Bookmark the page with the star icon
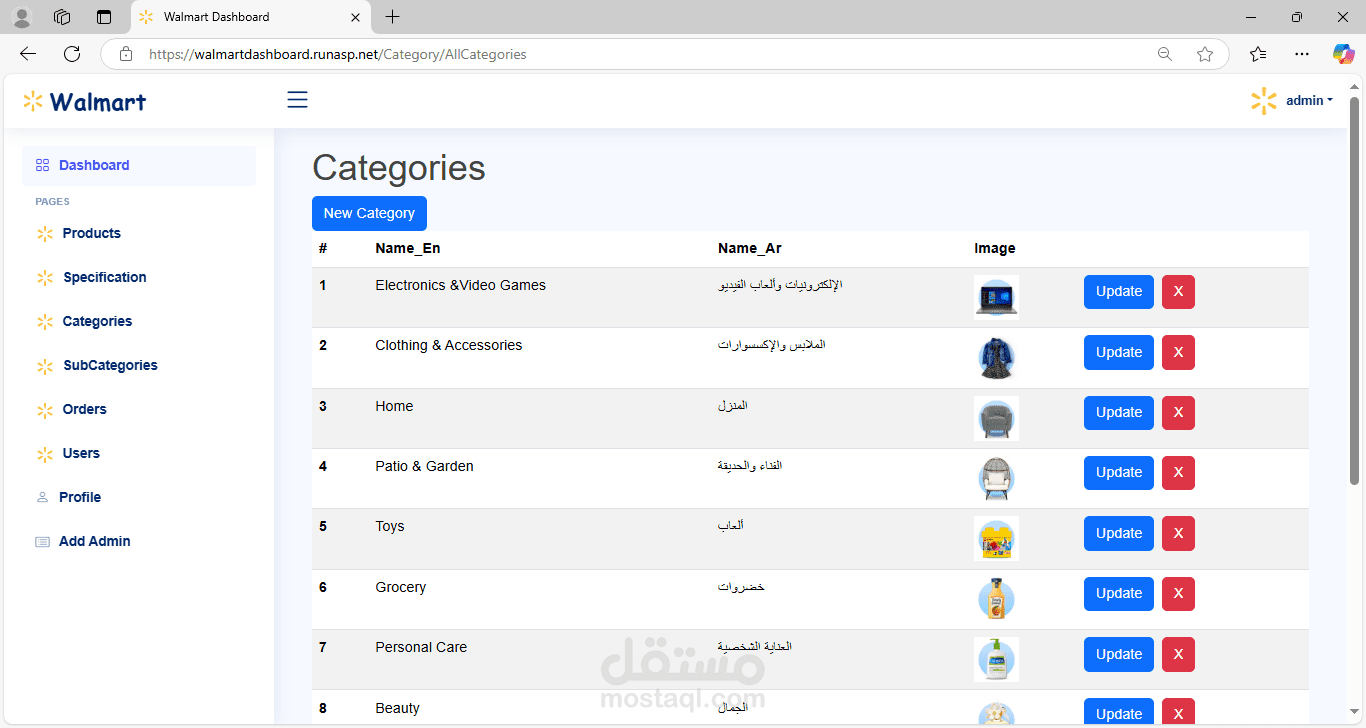Screen dimensions: 1366x728 1205,54
